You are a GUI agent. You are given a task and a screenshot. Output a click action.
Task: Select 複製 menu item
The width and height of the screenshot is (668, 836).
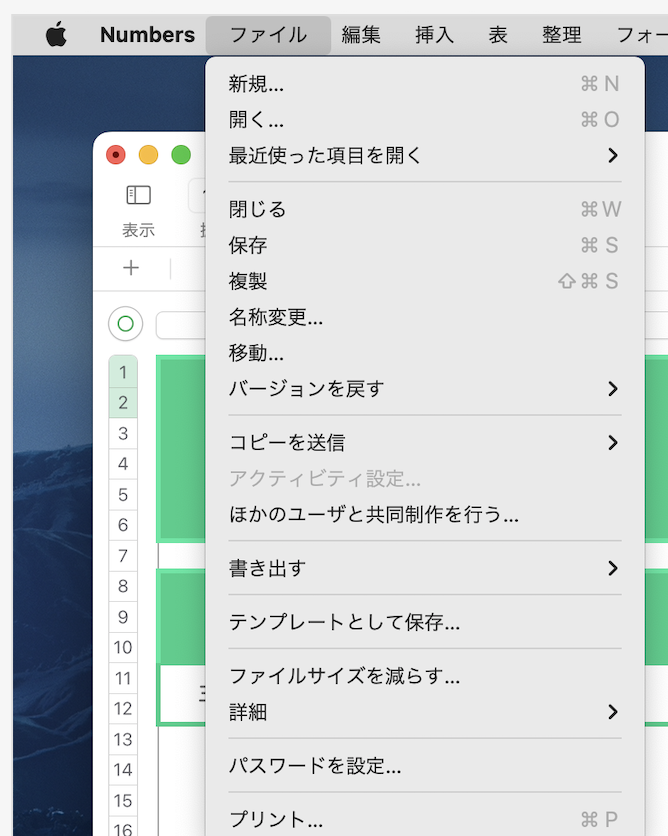[425, 280]
